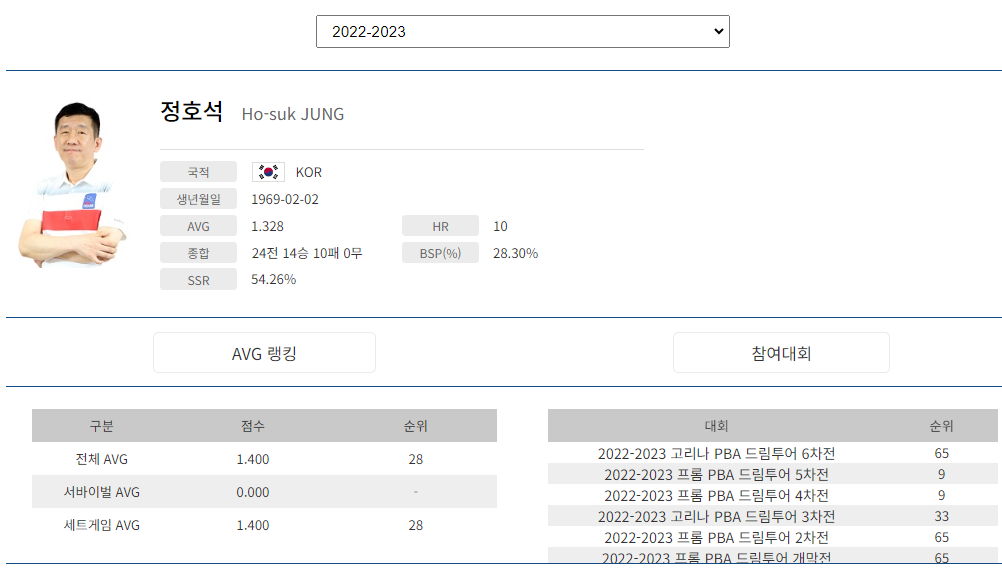Click the 종합 label
This screenshot has height=571, width=1002.
coord(198,253)
